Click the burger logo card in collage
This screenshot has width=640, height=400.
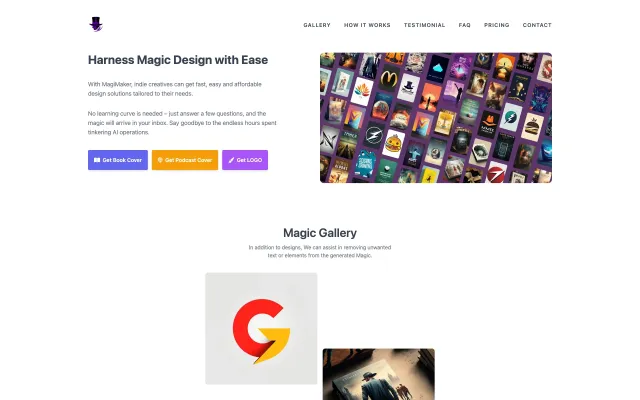(533, 127)
